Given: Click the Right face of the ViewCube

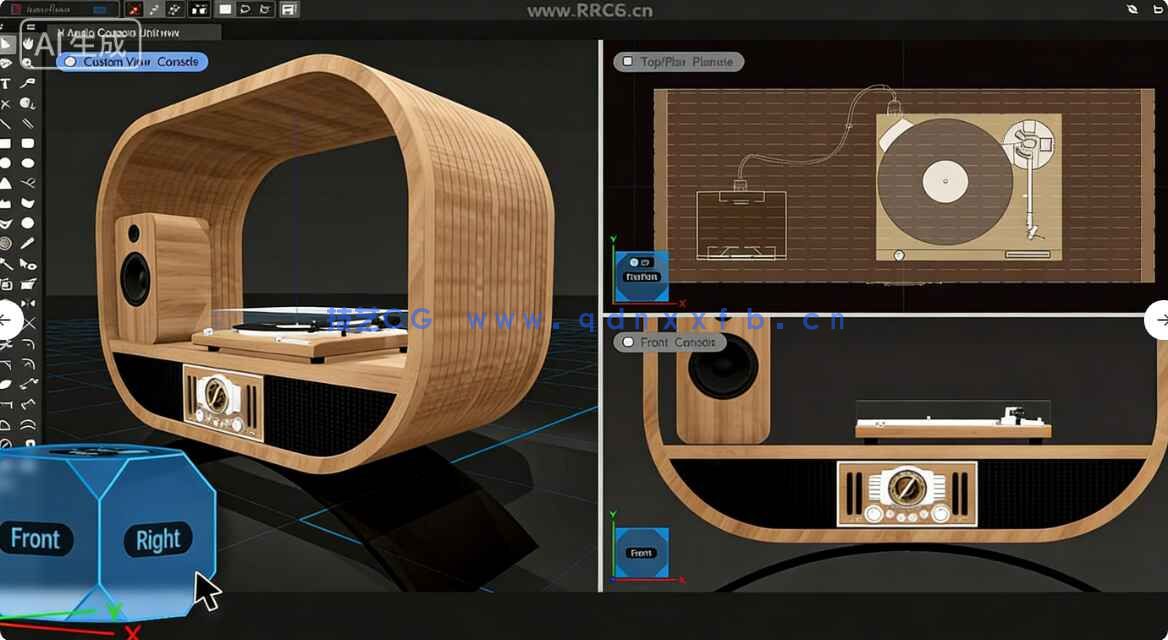Looking at the screenshot, I should click(157, 538).
